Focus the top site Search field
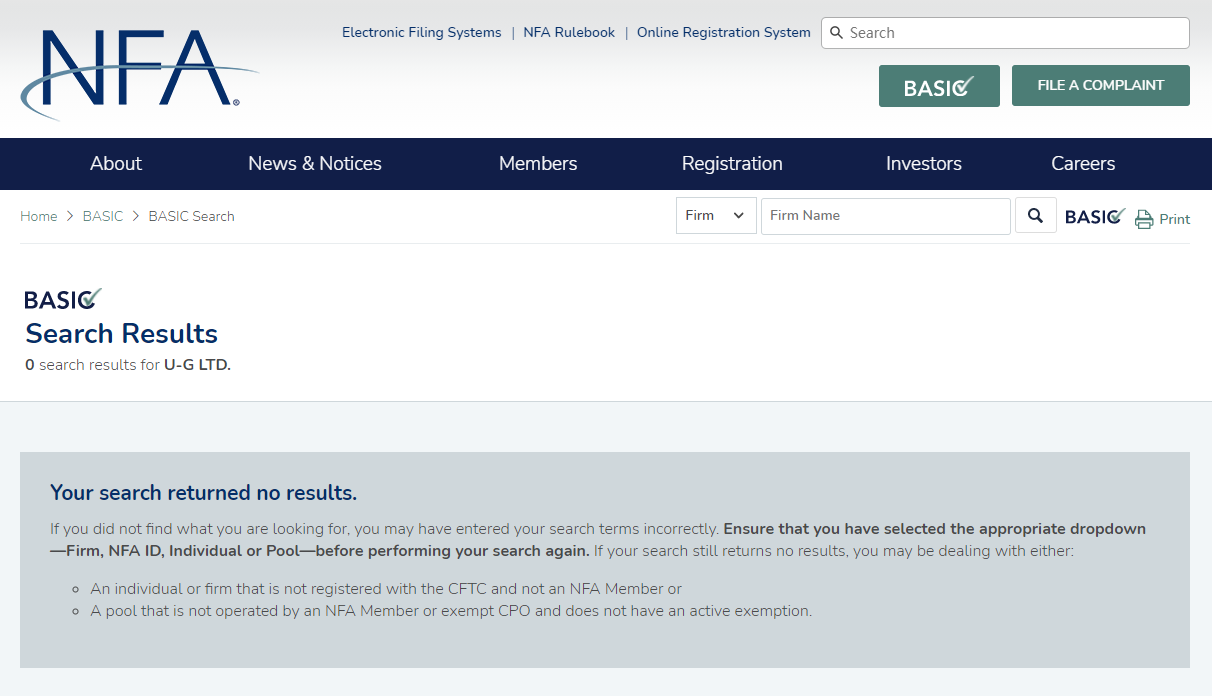 (1005, 33)
